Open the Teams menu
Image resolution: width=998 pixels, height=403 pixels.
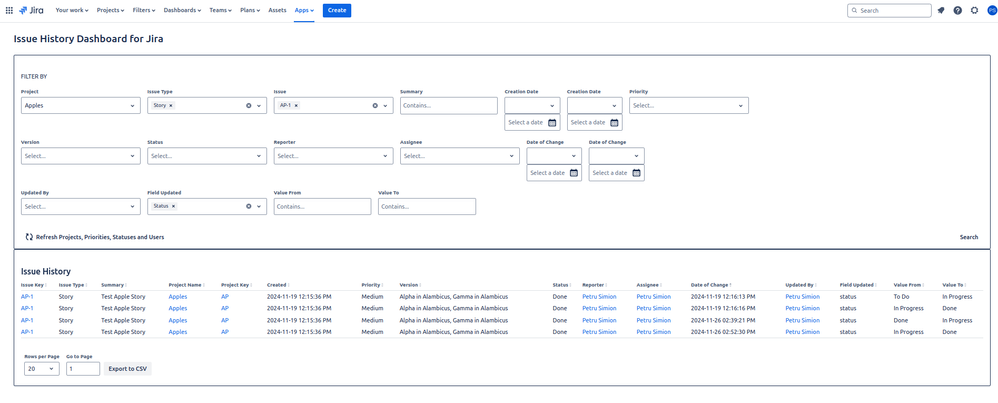point(220,10)
